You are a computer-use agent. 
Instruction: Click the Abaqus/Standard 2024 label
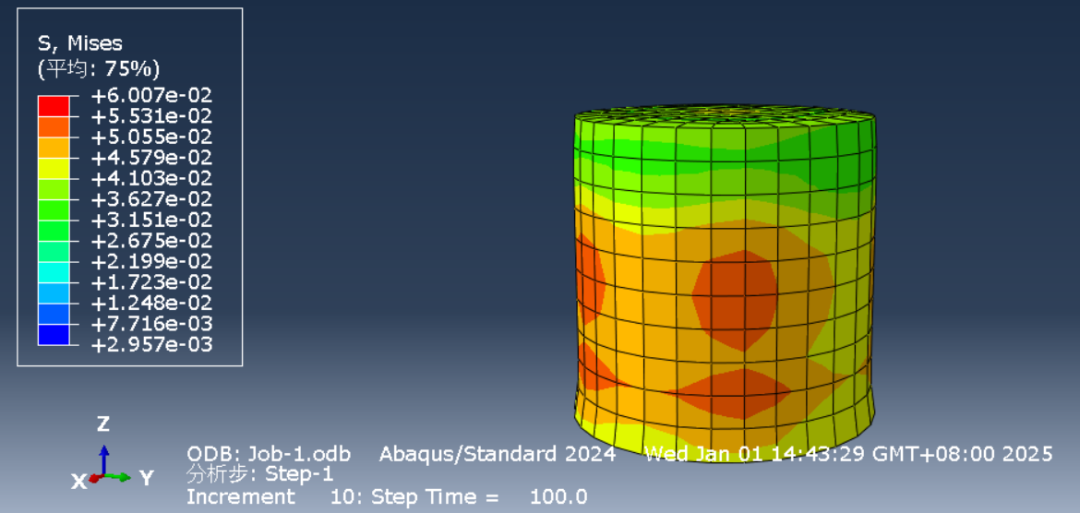pos(497,454)
